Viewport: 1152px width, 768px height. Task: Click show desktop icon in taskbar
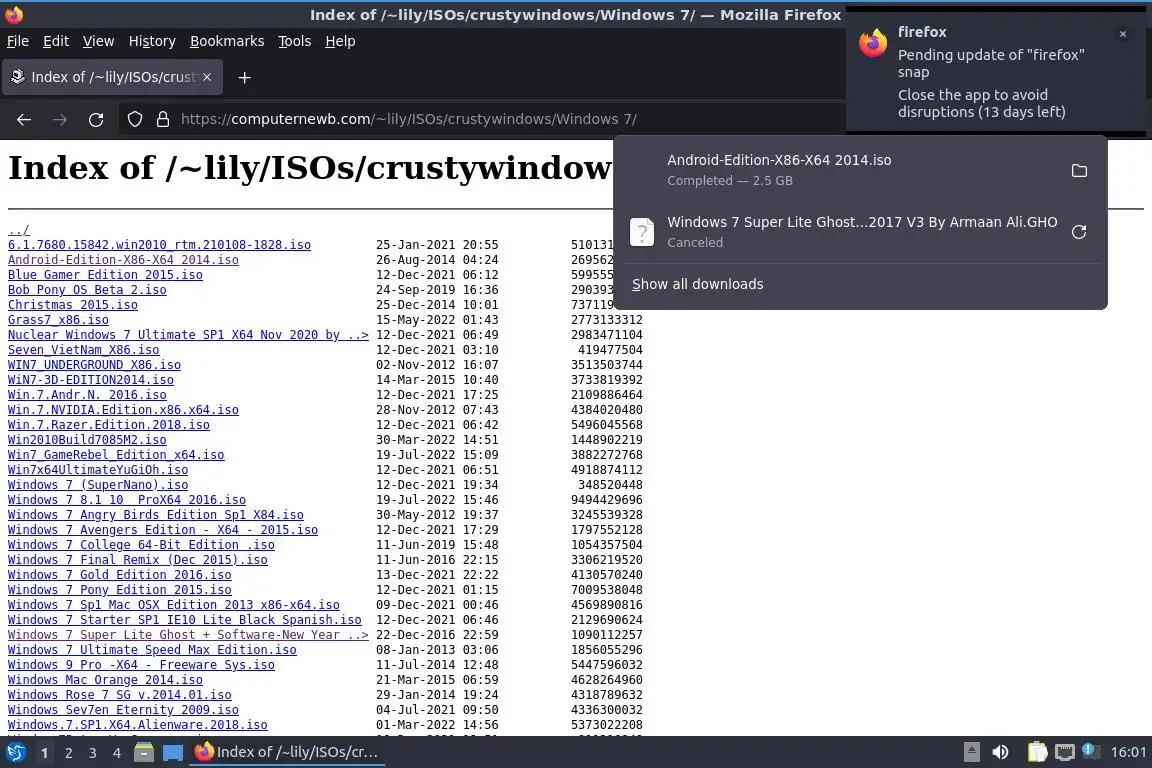click(x=173, y=753)
